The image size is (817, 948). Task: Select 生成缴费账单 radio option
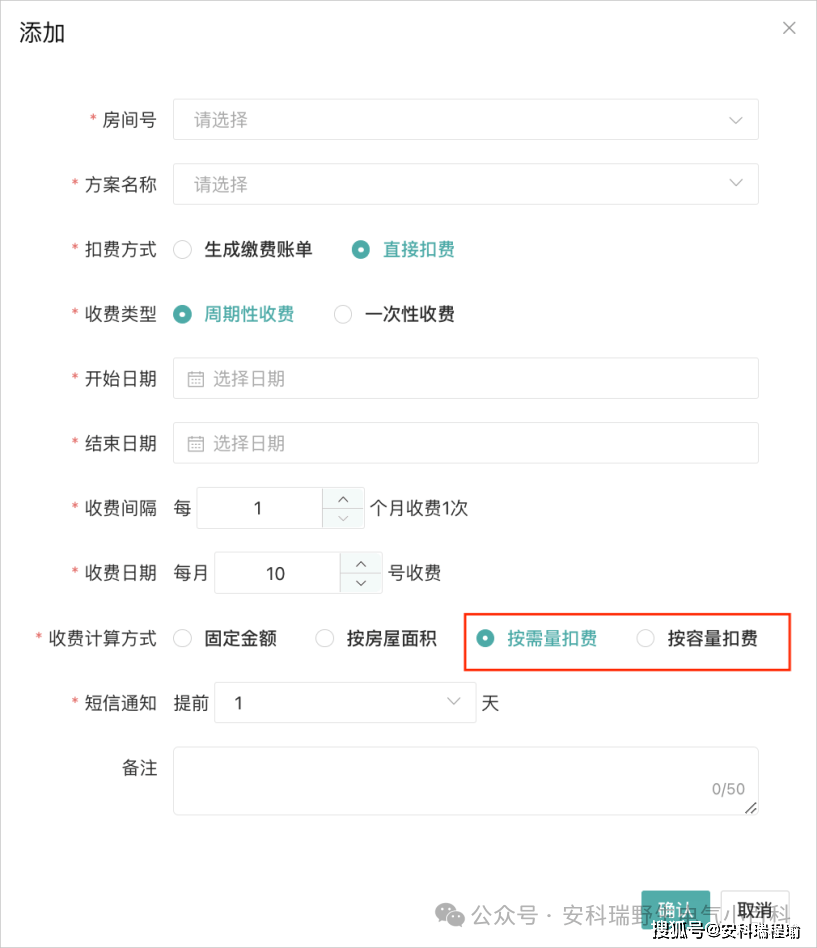[183, 250]
